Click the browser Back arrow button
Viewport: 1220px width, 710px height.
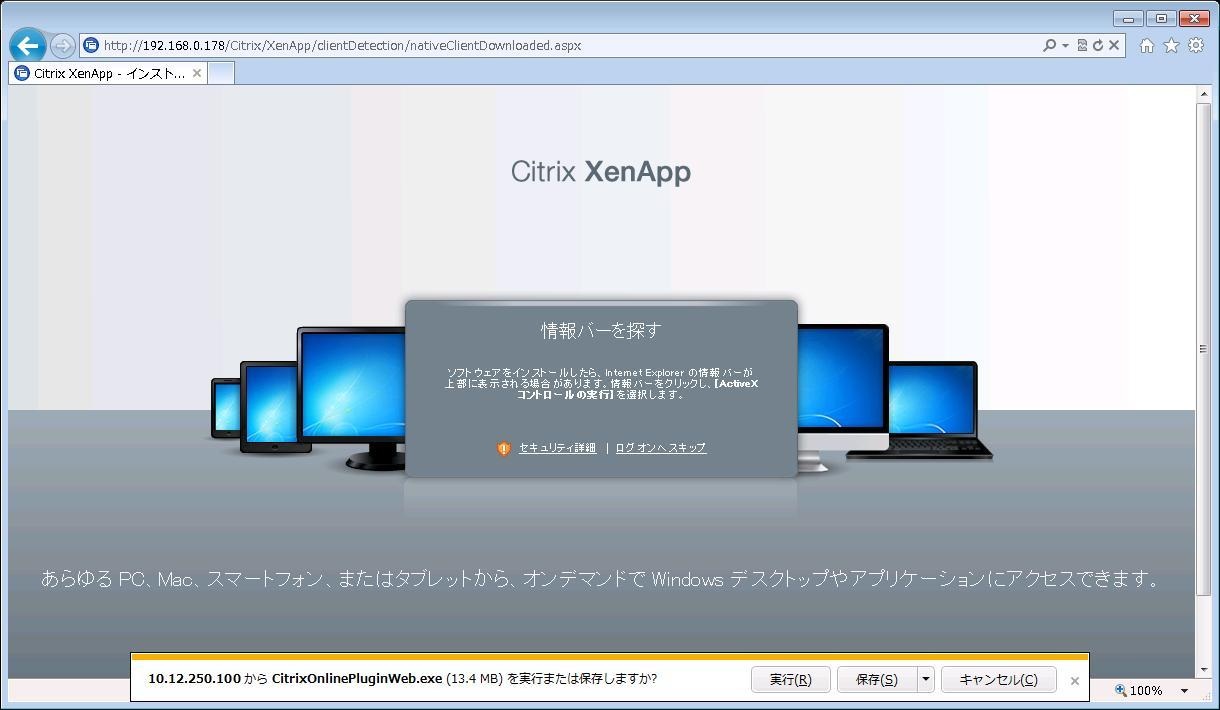point(28,45)
